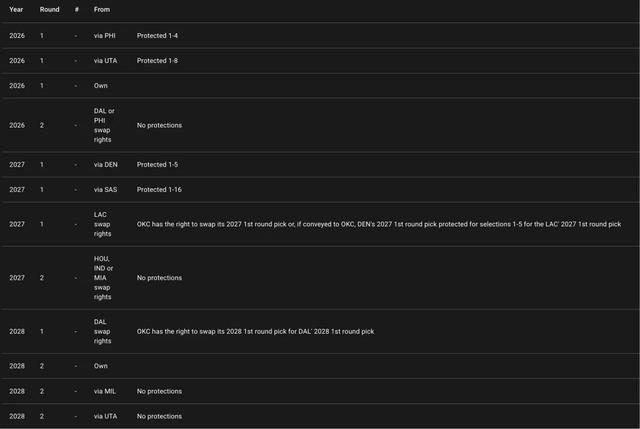Screen dimensions: 640x429
Task: Select the HOU, IND or MIA swap rights cell
Action: click(x=105, y=278)
